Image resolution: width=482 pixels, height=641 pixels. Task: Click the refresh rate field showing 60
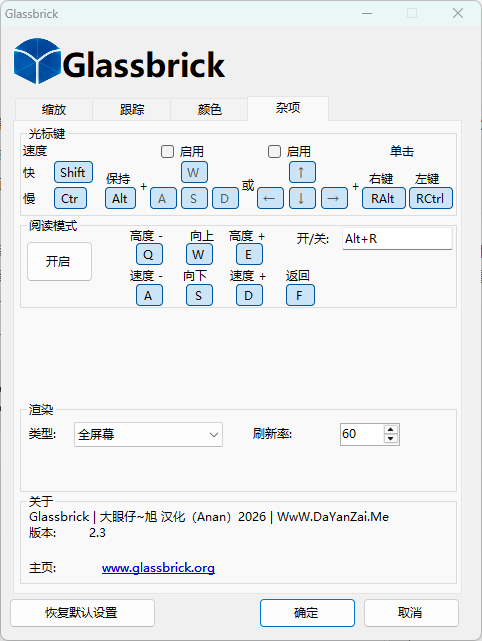362,434
